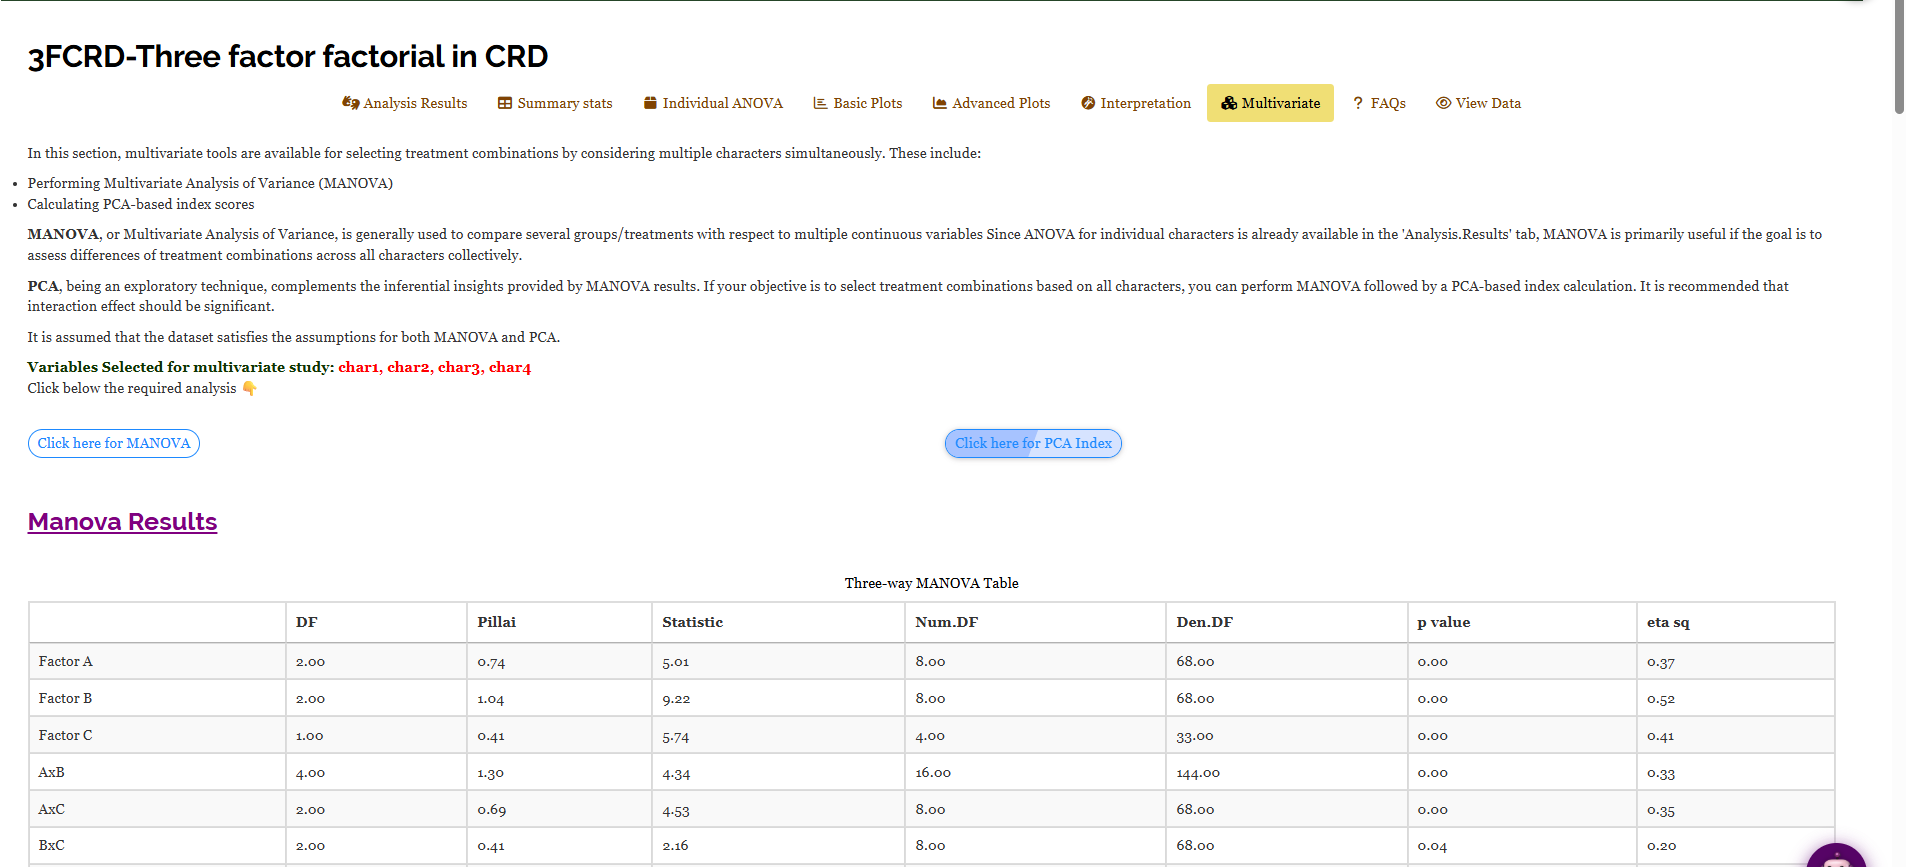The image size is (1906, 867).
Task: Click p value 0.04 in BxC row
Action: (x=1432, y=846)
